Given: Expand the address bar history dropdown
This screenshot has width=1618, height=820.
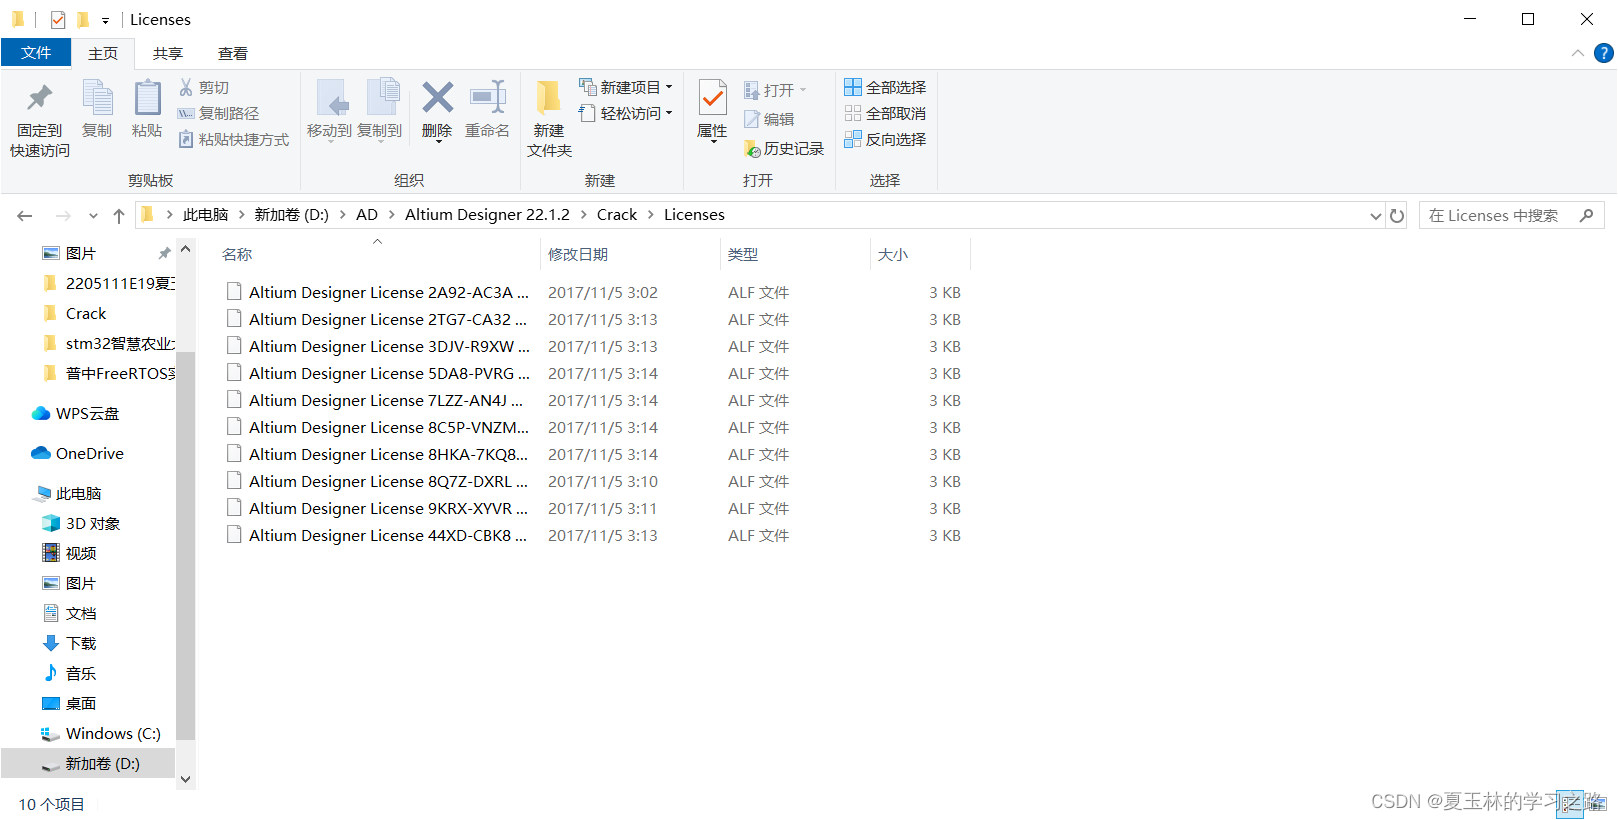Looking at the screenshot, I should click(x=1375, y=215).
